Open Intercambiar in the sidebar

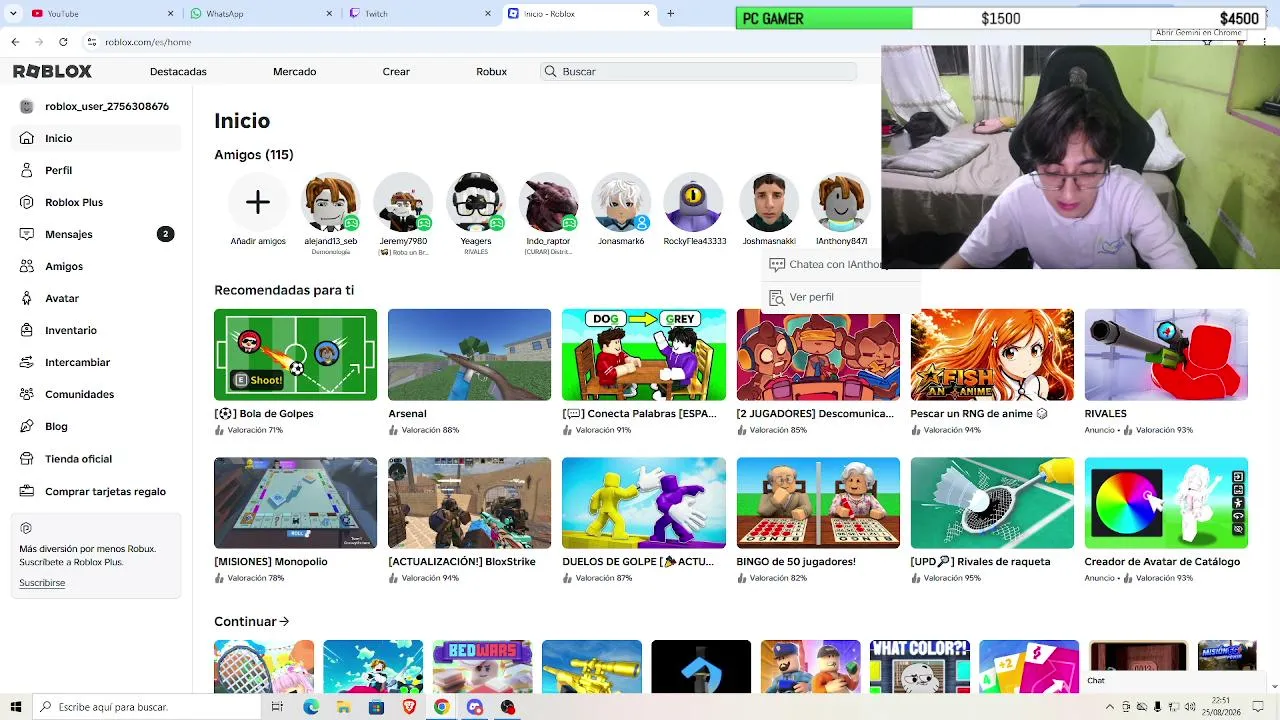[96, 362]
